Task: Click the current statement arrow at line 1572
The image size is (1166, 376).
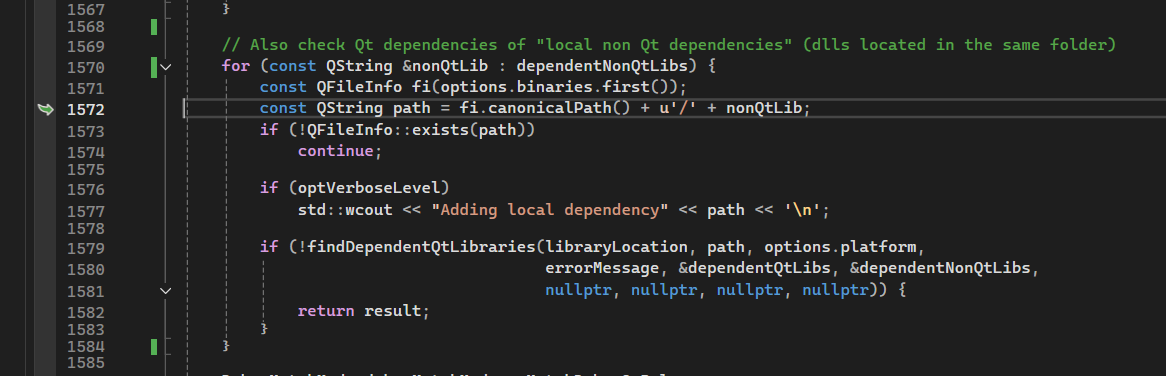Action: (45, 109)
